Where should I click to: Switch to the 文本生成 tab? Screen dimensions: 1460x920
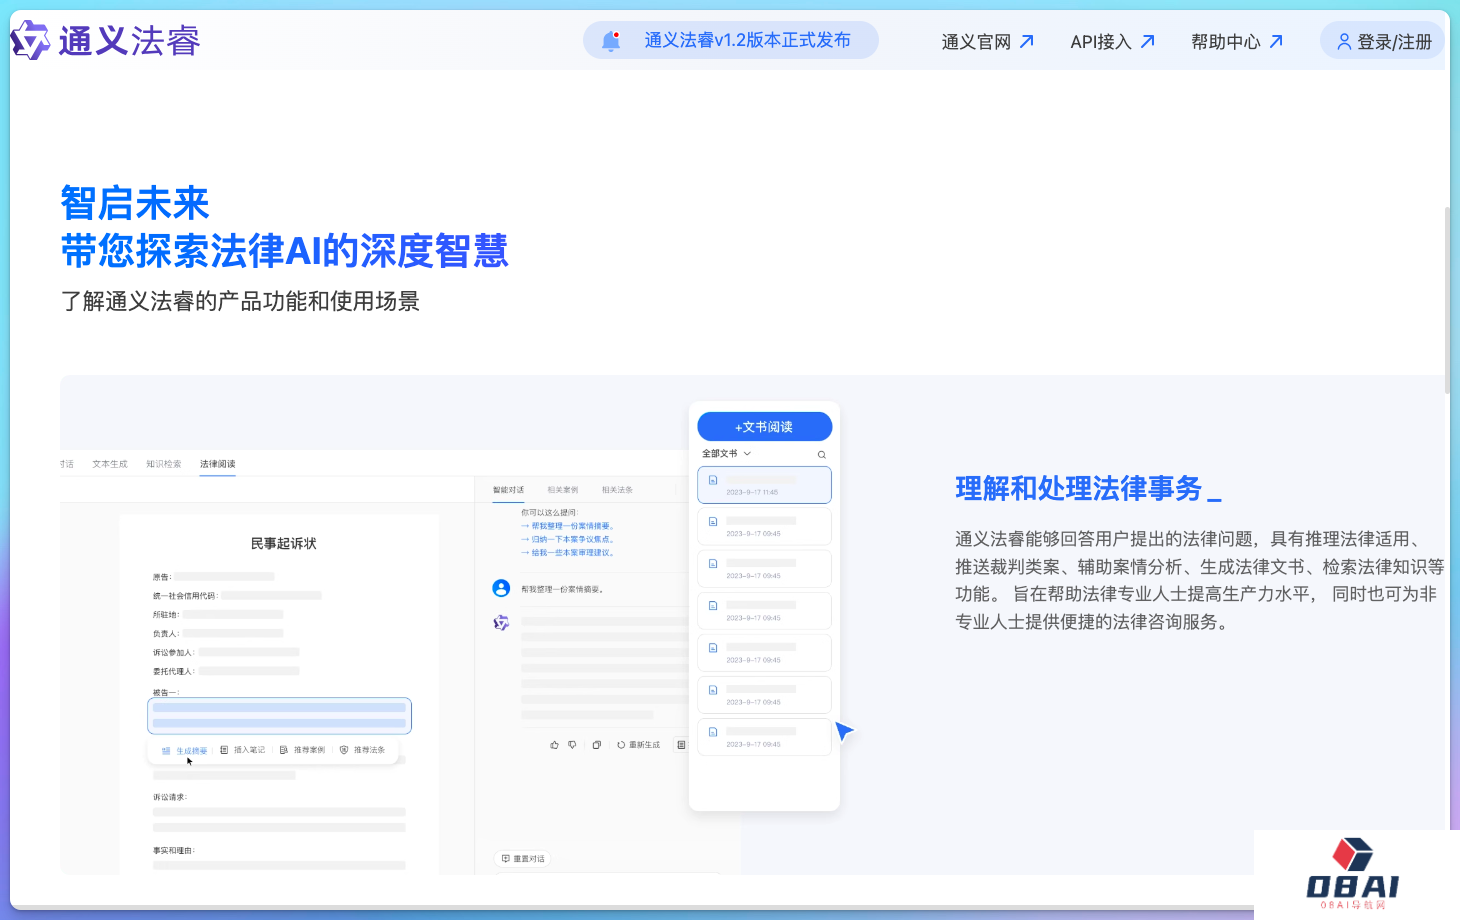[110, 464]
